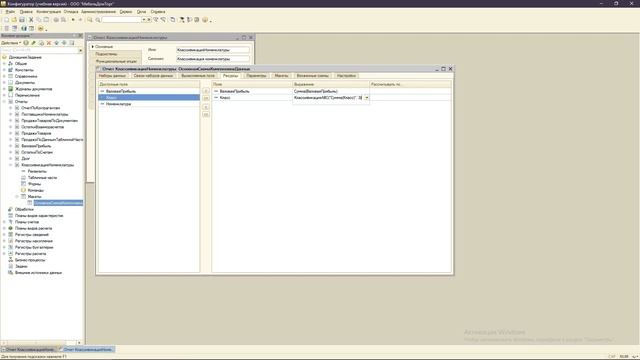The height and width of the screenshot is (360, 640).
Task: Switch to the Вычисляемые поля tab
Action: [x=198, y=76]
